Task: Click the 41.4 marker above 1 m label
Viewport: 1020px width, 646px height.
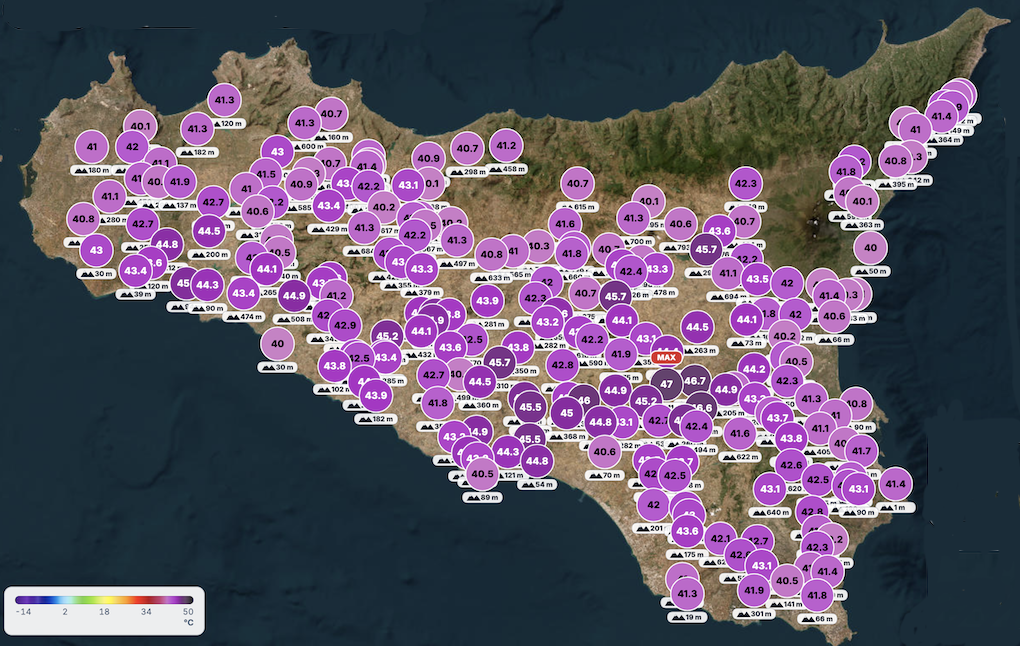Action: tap(895, 483)
